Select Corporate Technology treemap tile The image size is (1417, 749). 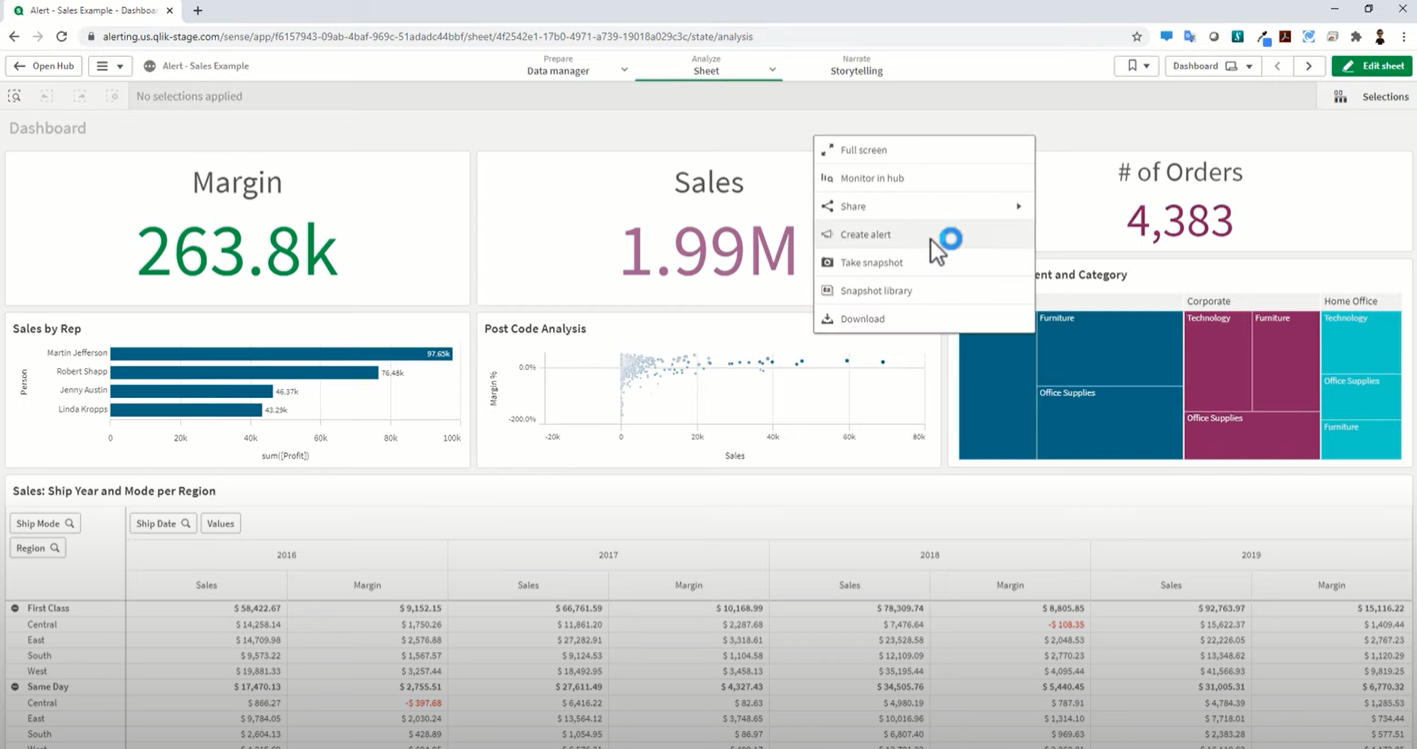[x=1217, y=360]
